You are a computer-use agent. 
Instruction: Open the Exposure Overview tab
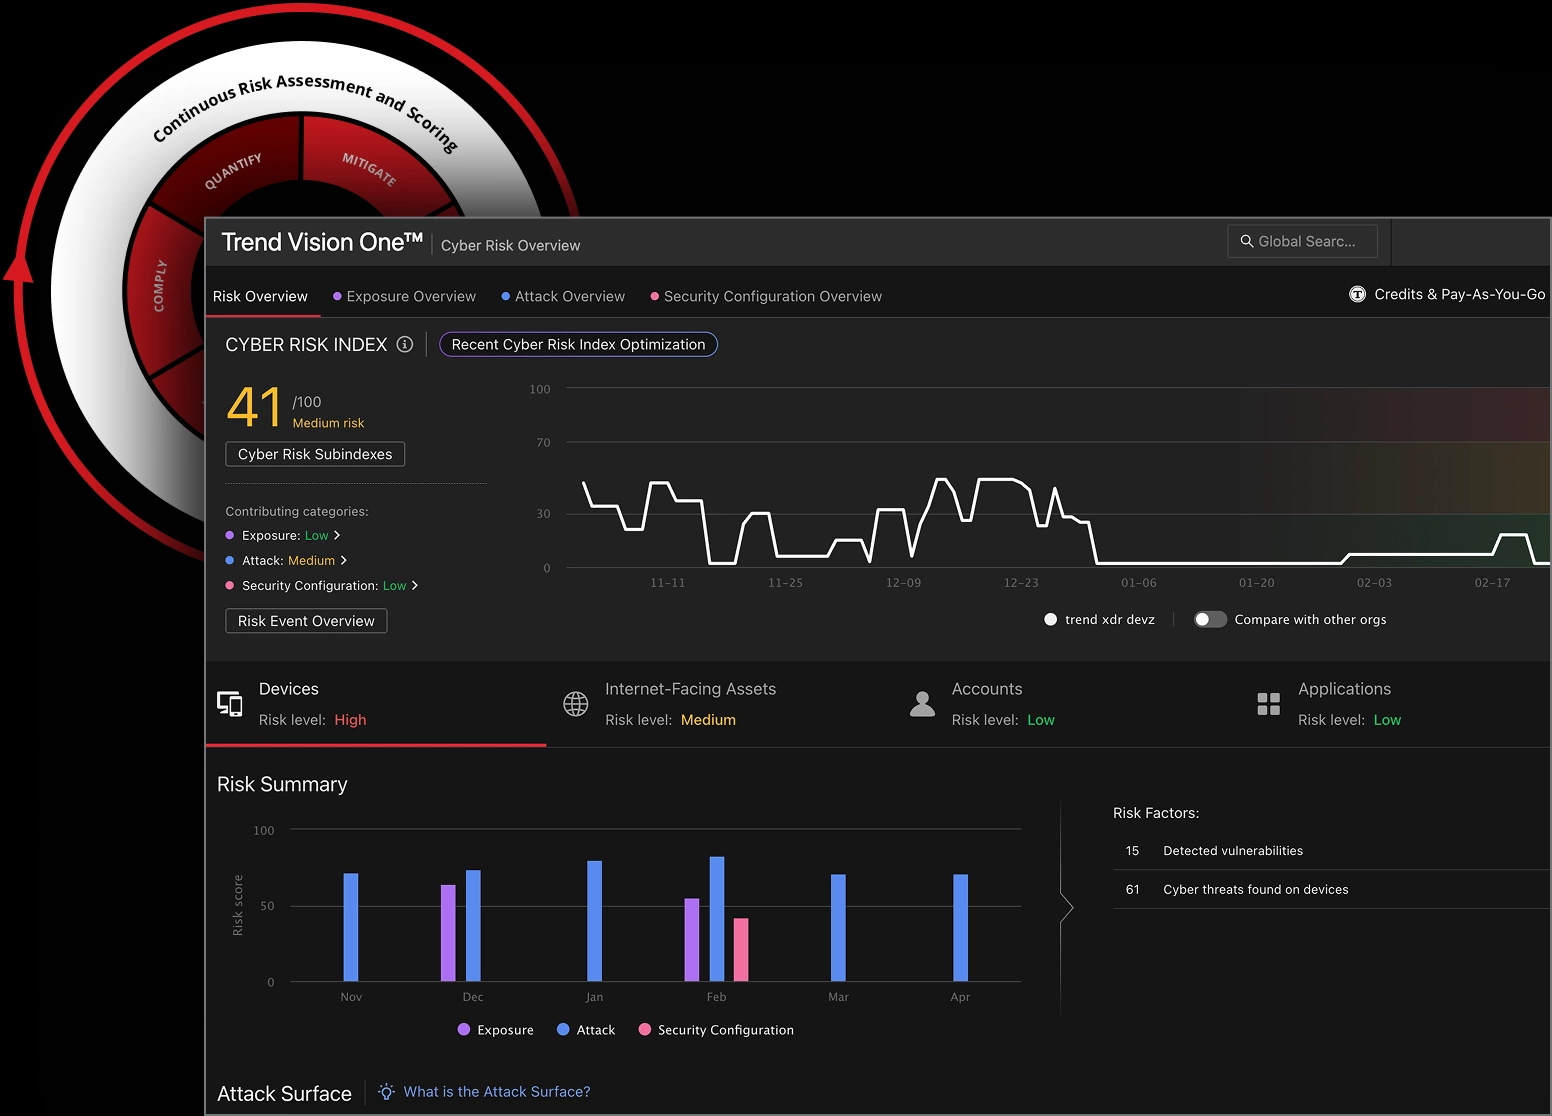point(404,296)
